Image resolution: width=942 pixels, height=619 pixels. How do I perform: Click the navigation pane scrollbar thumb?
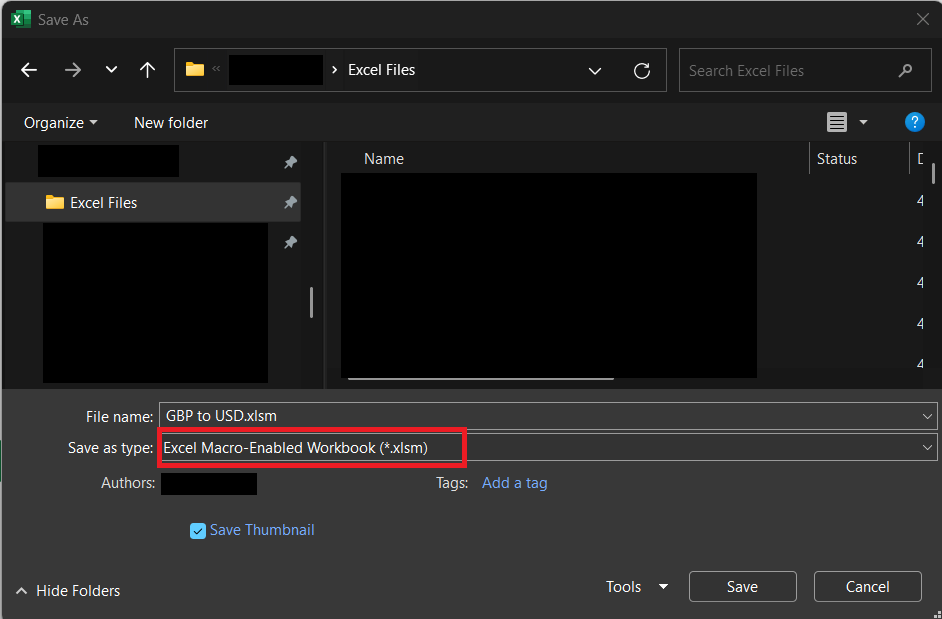311,302
